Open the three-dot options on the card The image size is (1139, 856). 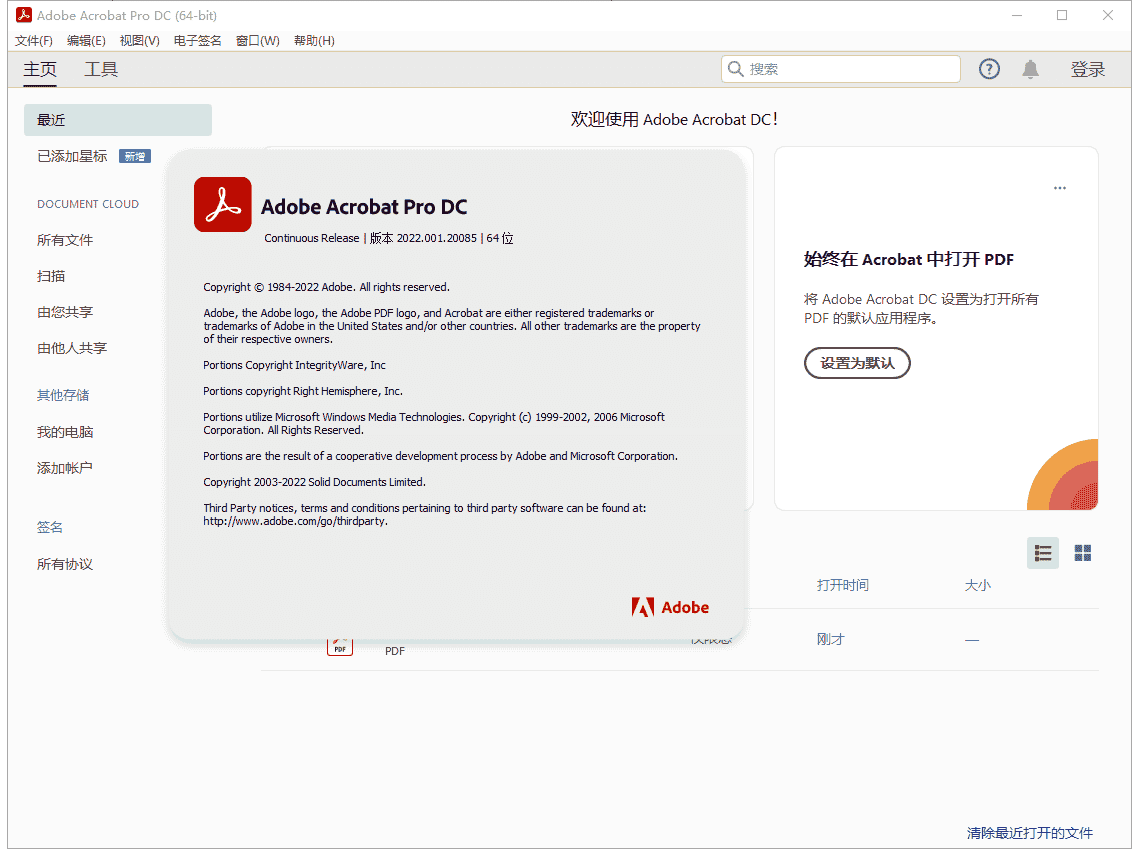[x=1059, y=188]
